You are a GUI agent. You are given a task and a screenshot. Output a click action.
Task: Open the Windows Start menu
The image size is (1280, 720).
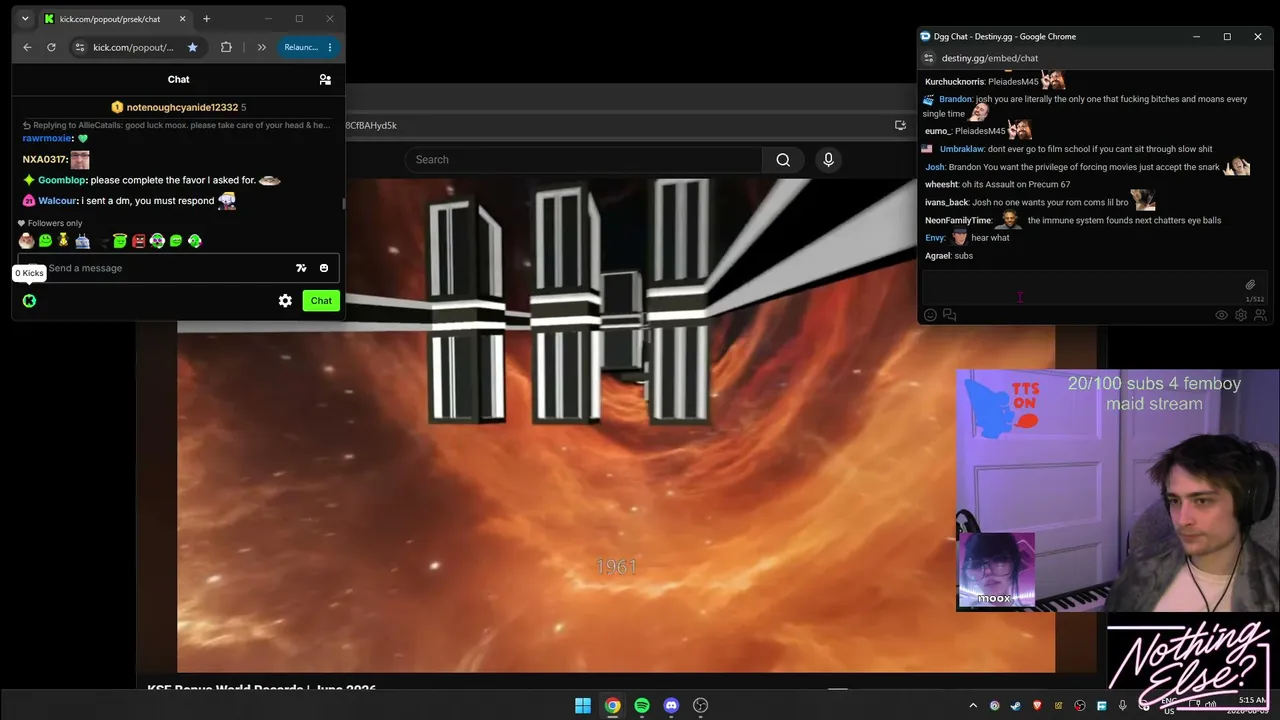click(583, 705)
